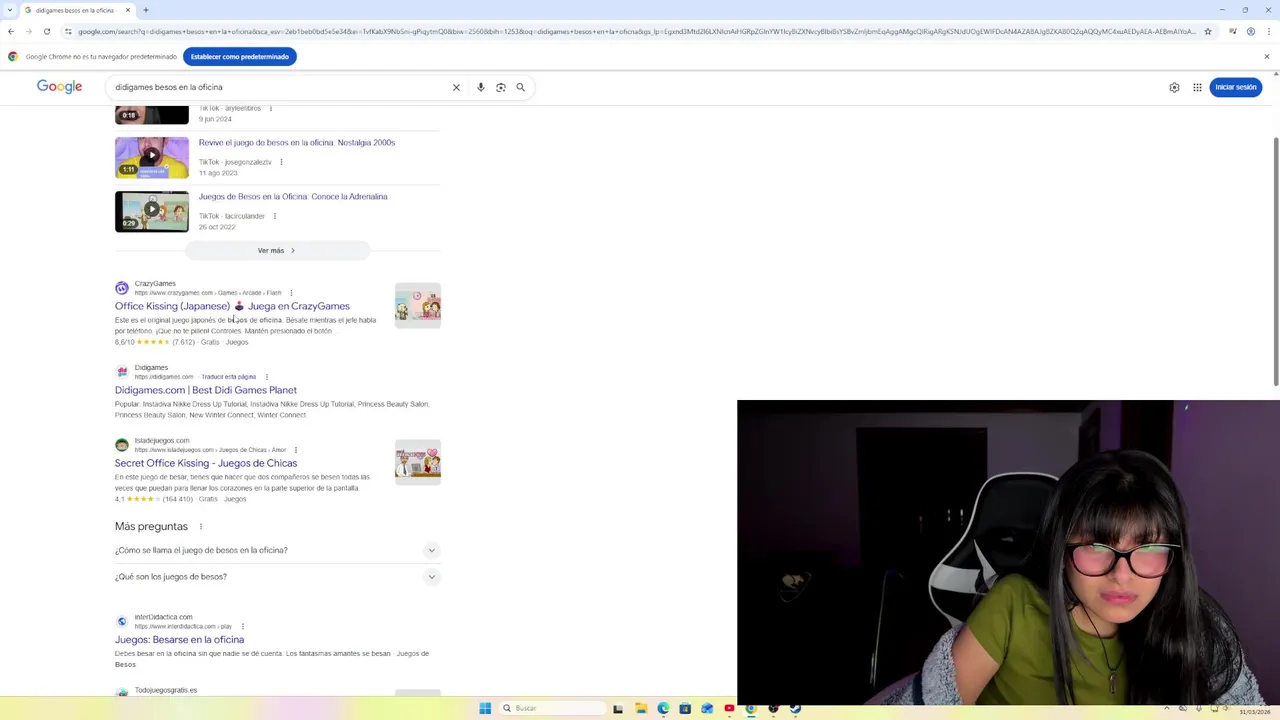Open Juegos de Besos en la Oficina: Conoce la Adrenalina
Image resolution: width=1280 pixels, height=720 pixels.
click(x=293, y=197)
